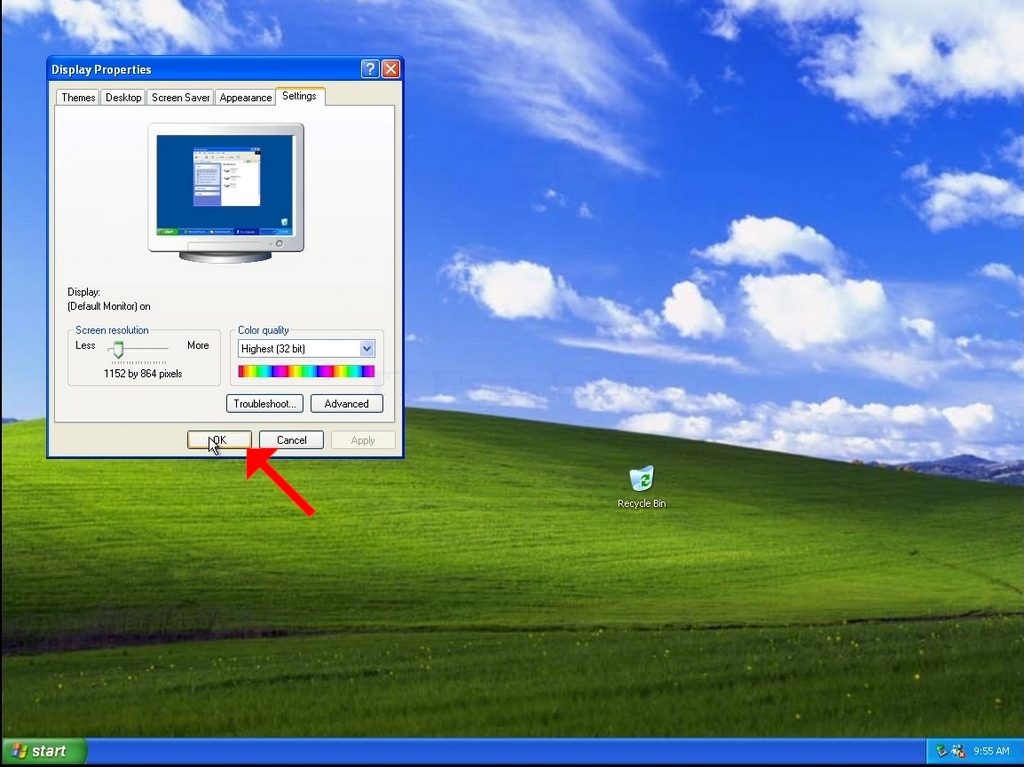Open the Color quality dropdown
Image resolution: width=1024 pixels, height=767 pixels.
coord(306,349)
